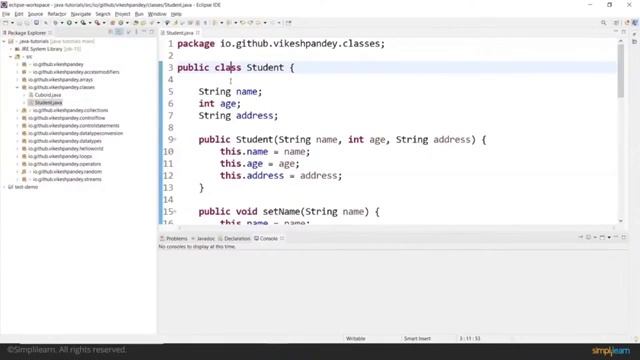
Task: Close the Student.java editor tab
Action: [198, 33]
